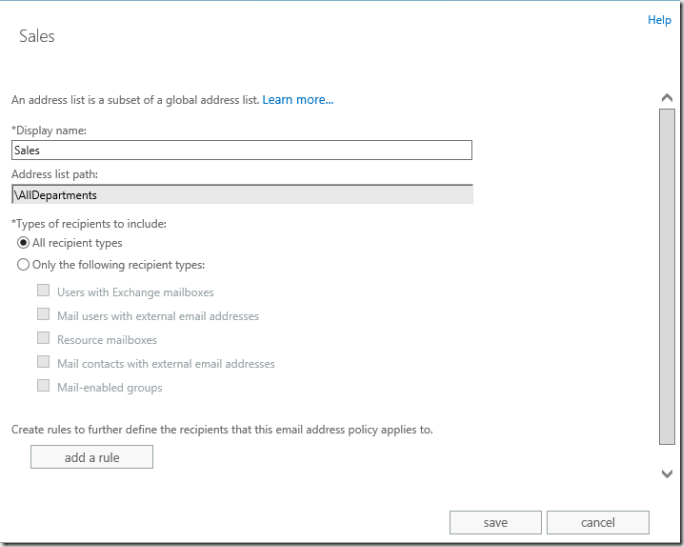Open the Help link
Screen dimensions: 684x547
659,20
